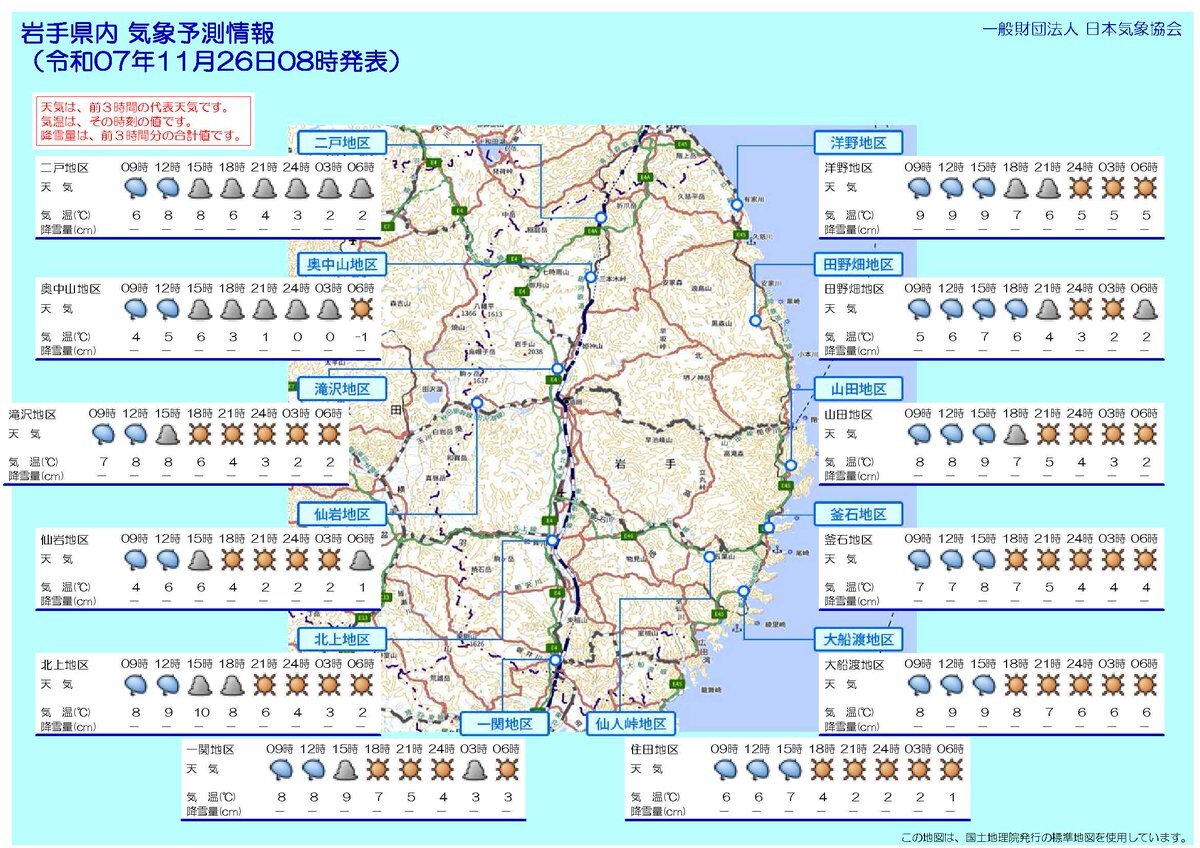Click the 15時 rain icon for 大船渡地区

(x=984, y=685)
